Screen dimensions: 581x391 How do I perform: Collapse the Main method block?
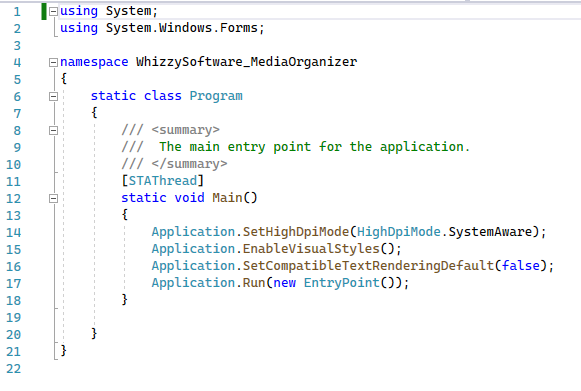[x=53, y=199]
